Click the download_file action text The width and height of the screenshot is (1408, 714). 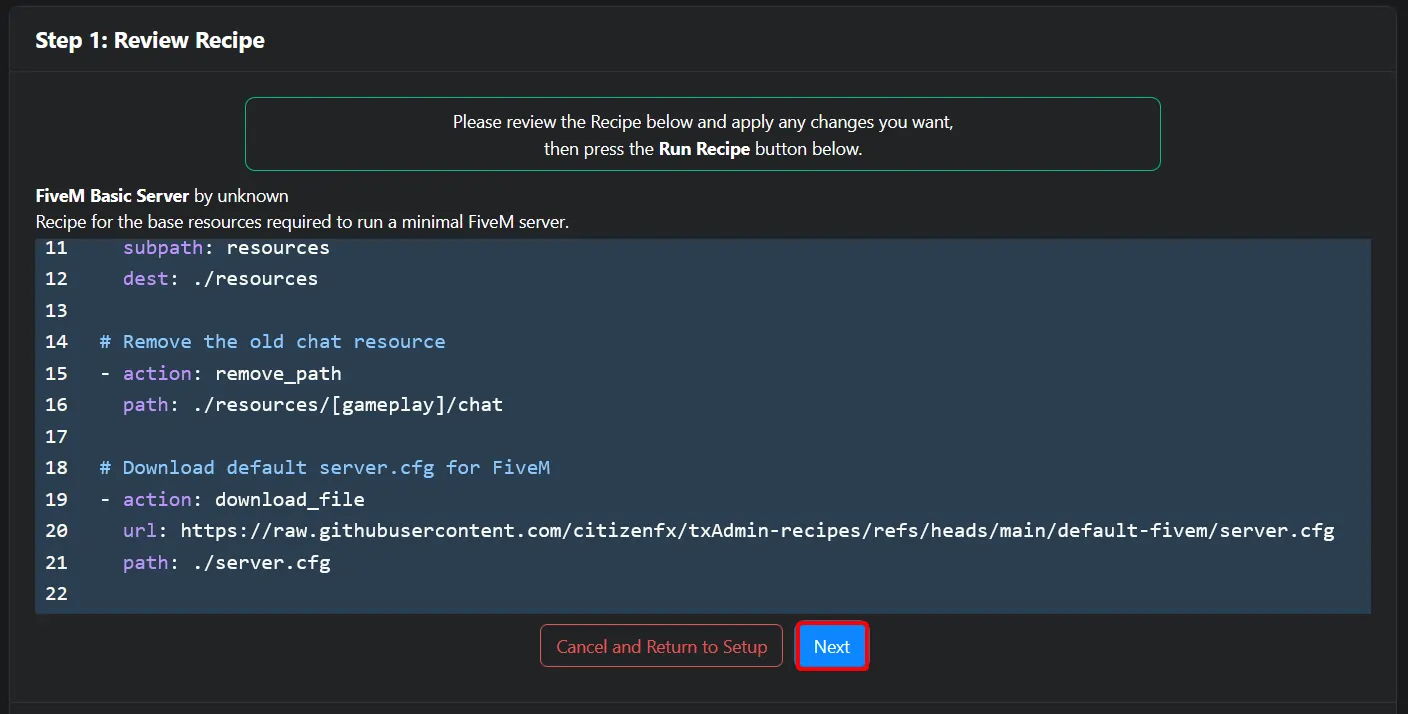click(290, 499)
